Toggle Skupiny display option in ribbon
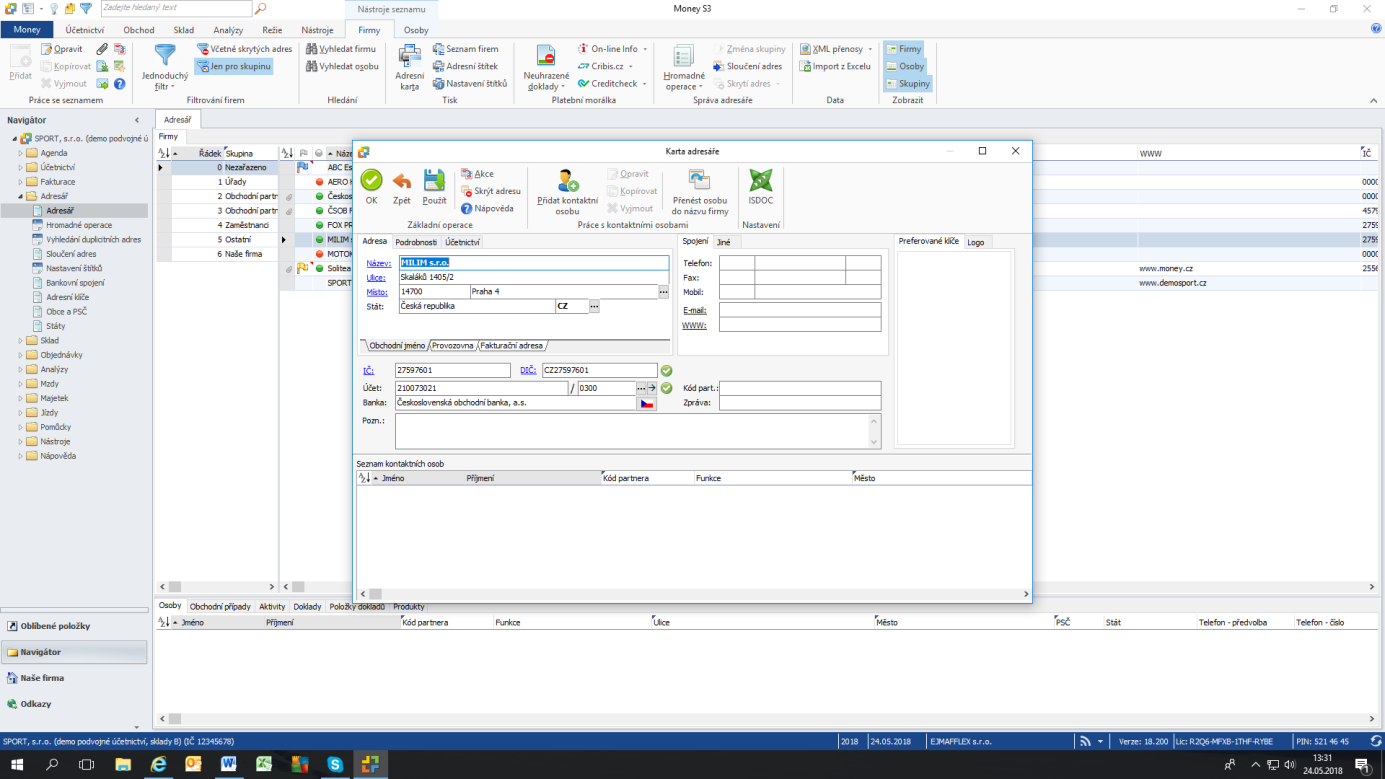This screenshot has height=779, width=1385. pos(908,84)
